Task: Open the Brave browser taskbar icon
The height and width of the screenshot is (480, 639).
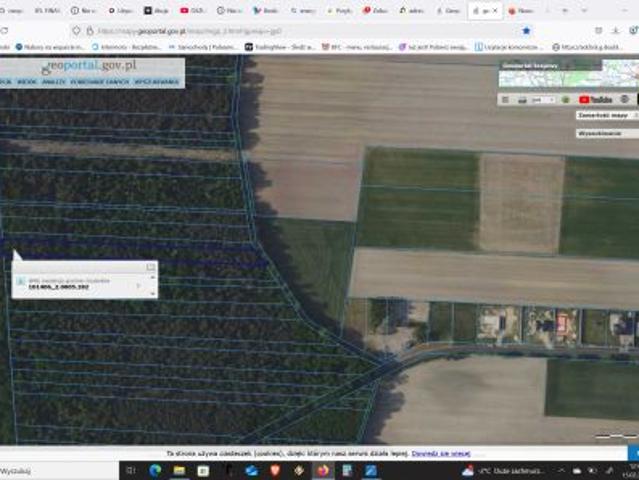Action: pos(275,470)
